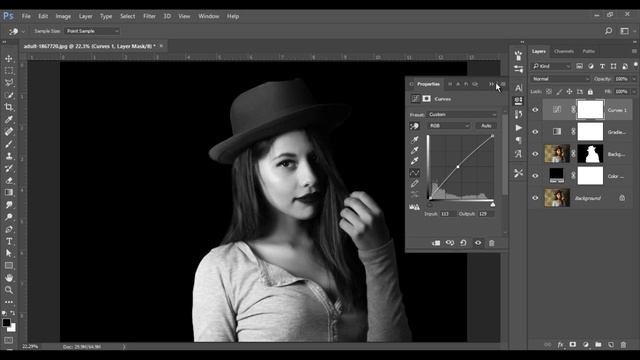Toggle visibility of the Color Fill layer
Image resolution: width=640 pixels, height=360 pixels.
(536, 176)
